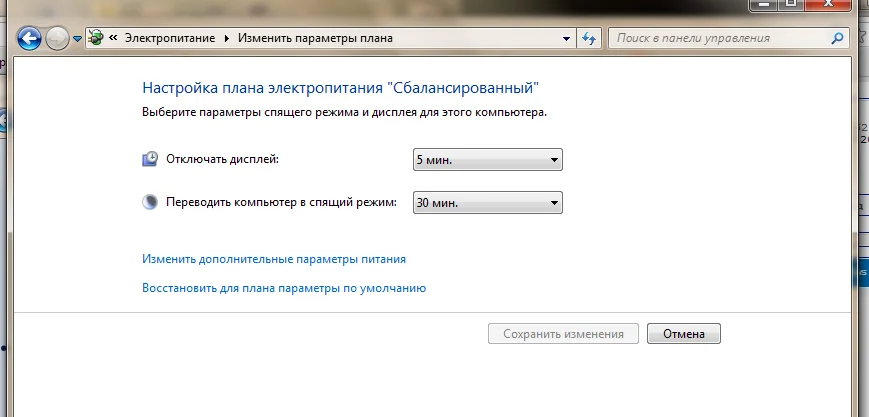This screenshot has width=869, height=417.
Task: Click 'Изменить параметры плана' breadcrumb item
Action: click(x=314, y=38)
